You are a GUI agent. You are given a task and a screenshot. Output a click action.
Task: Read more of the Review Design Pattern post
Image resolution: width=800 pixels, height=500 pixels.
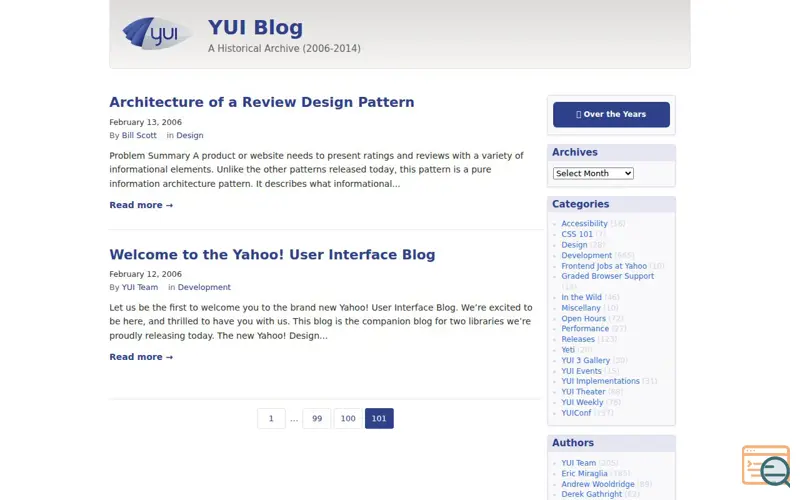(x=141, y=205)
